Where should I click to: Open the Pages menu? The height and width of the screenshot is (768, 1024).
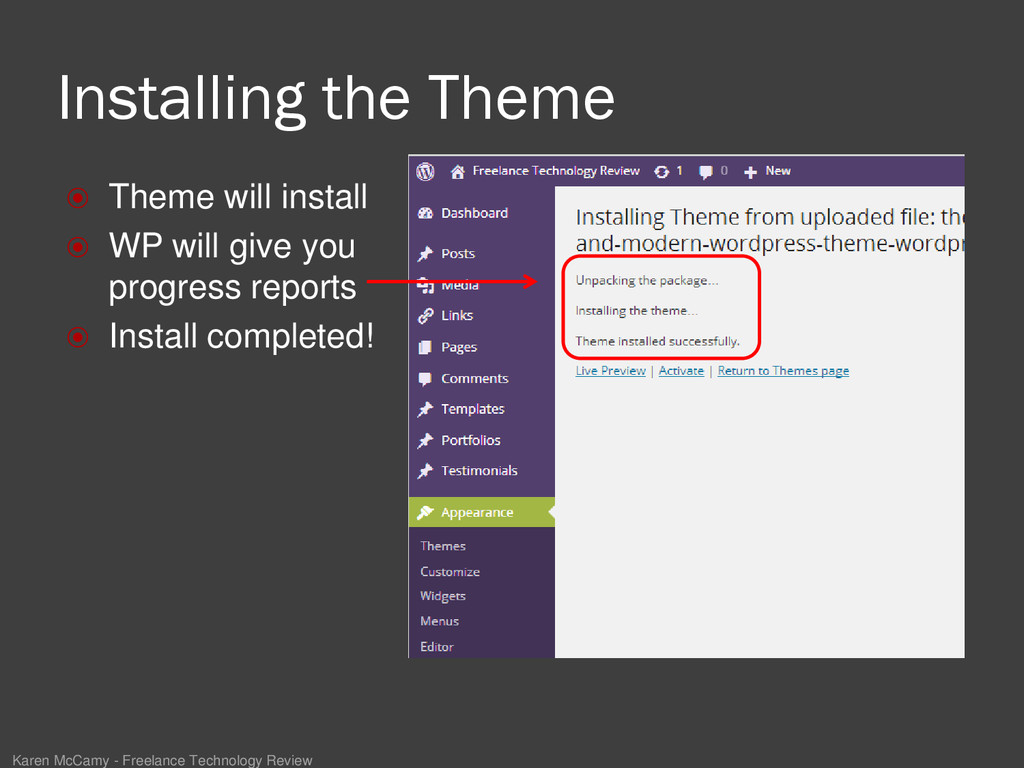459,347
